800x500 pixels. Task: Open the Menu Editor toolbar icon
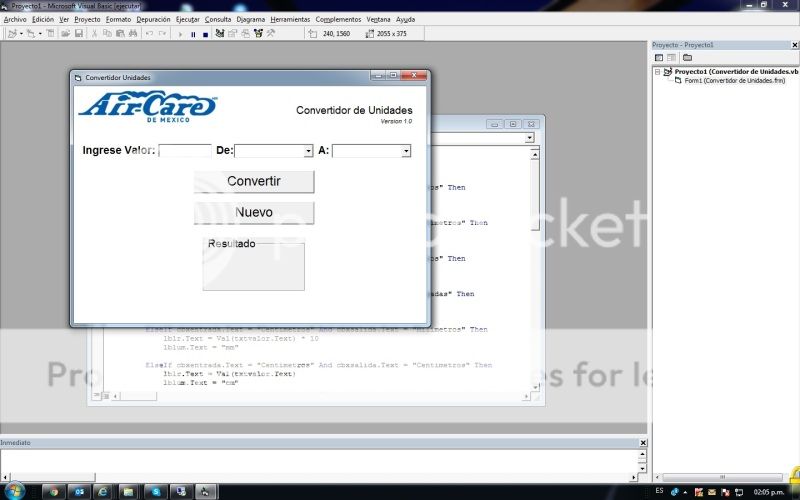[51, 34]
